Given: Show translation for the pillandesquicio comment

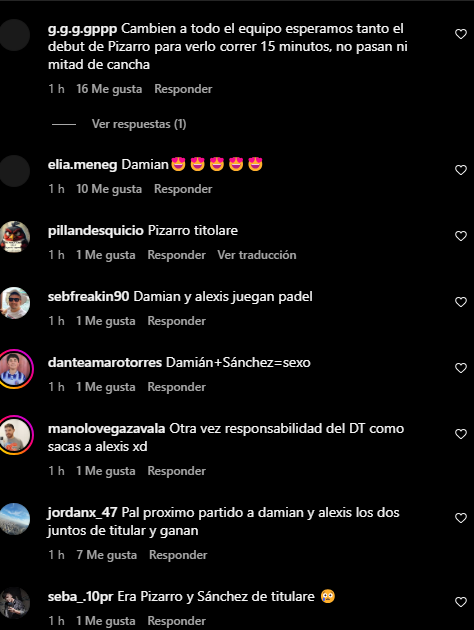Looking at the screenshot, I should (x=257, y=255).
